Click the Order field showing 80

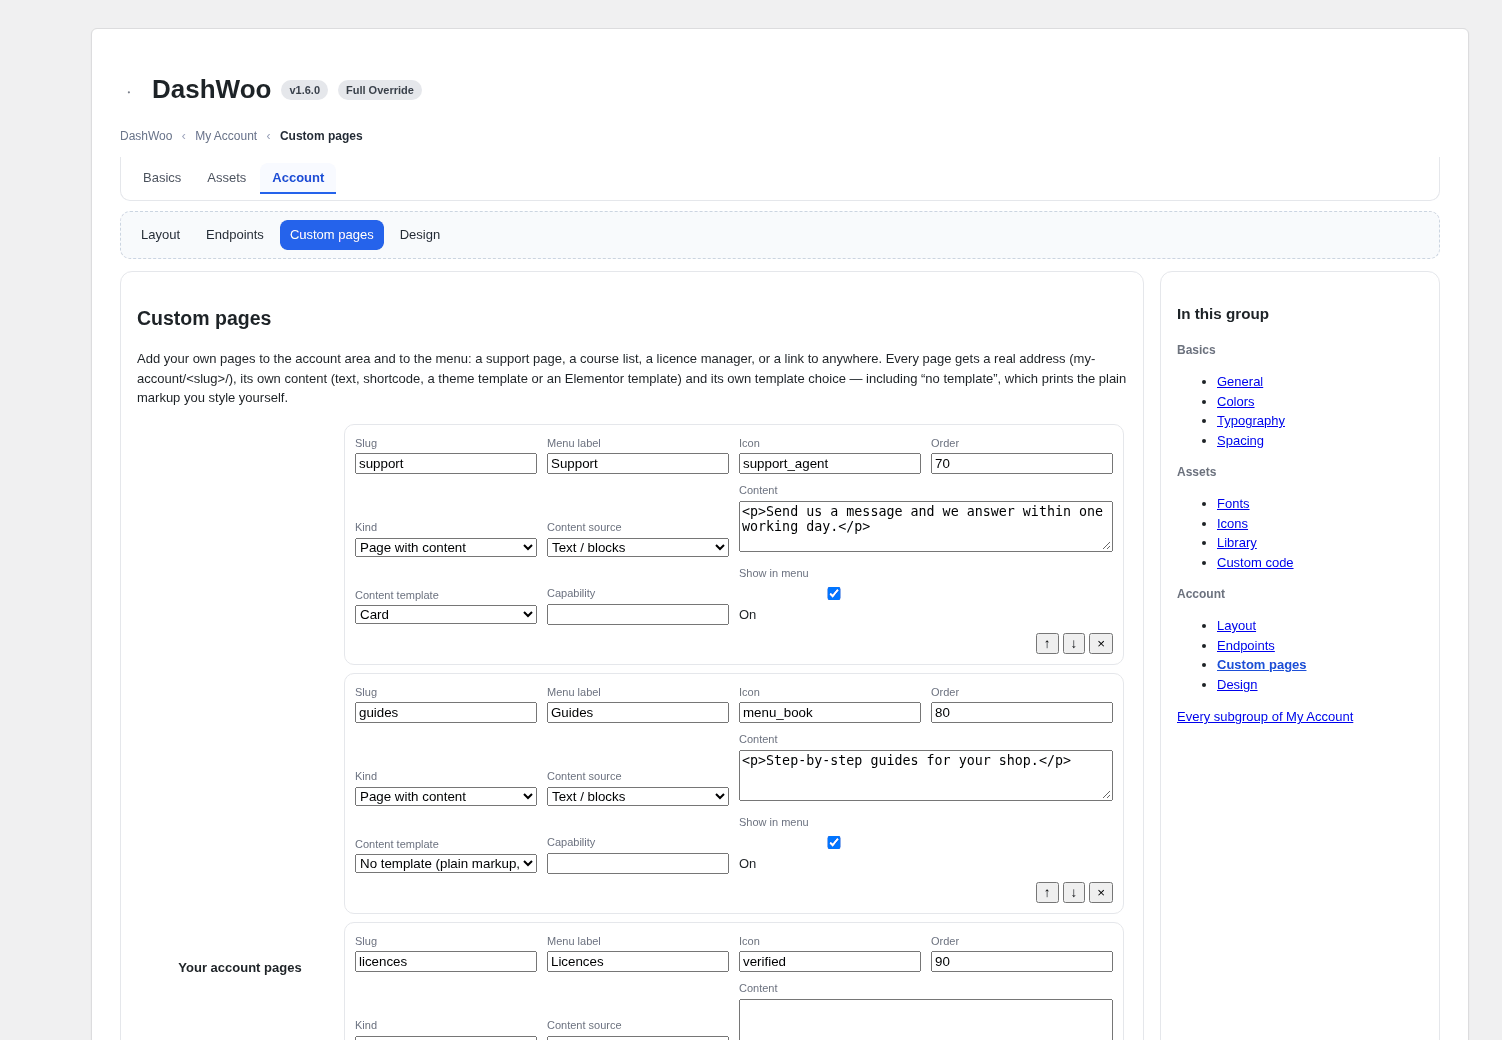click(x=1022, y=713)
